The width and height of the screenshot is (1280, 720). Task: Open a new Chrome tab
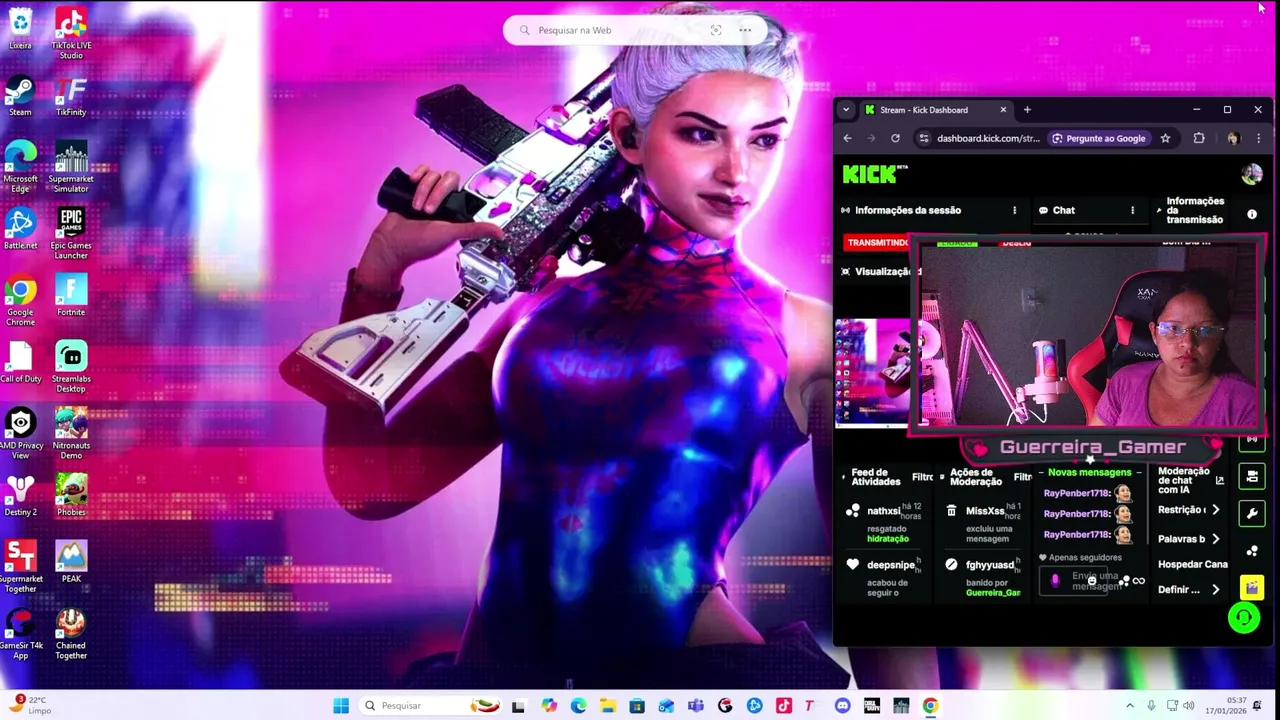(x=1027, y=110)
